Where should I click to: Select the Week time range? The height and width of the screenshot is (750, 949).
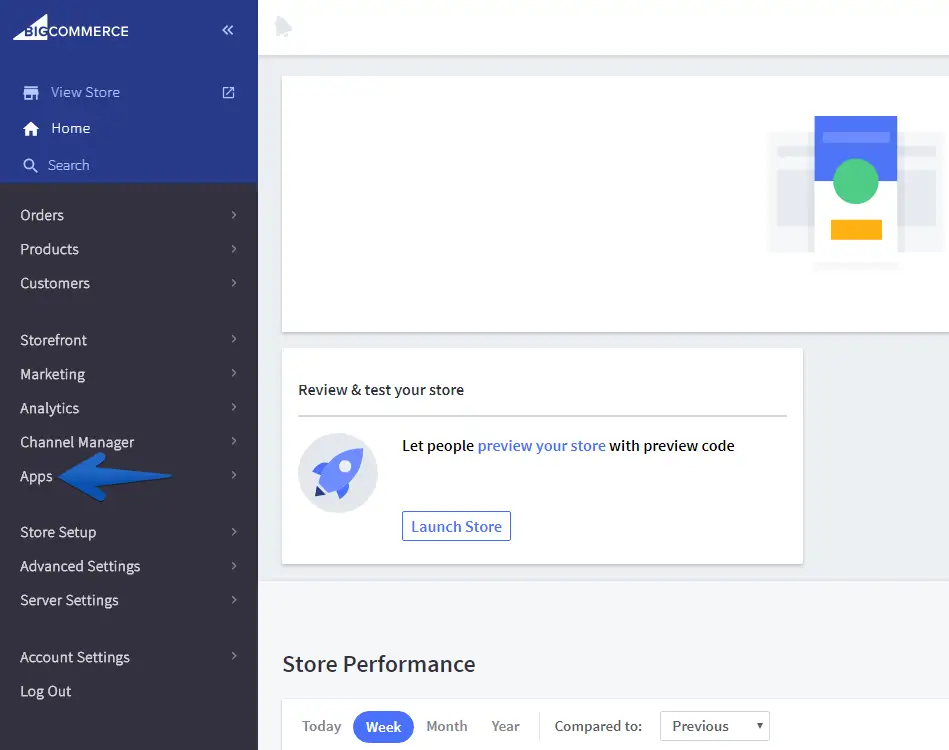point(383,727)
